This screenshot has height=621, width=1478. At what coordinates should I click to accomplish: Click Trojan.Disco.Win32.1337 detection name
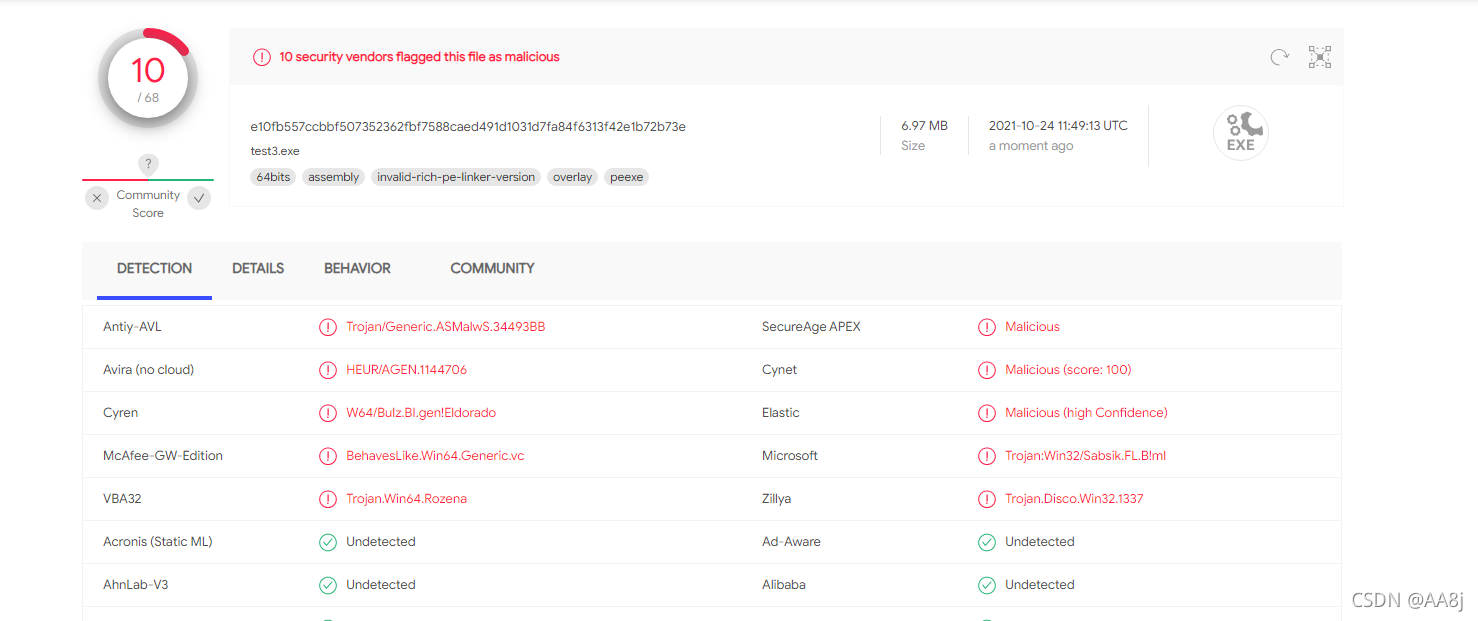point(1074,499)
